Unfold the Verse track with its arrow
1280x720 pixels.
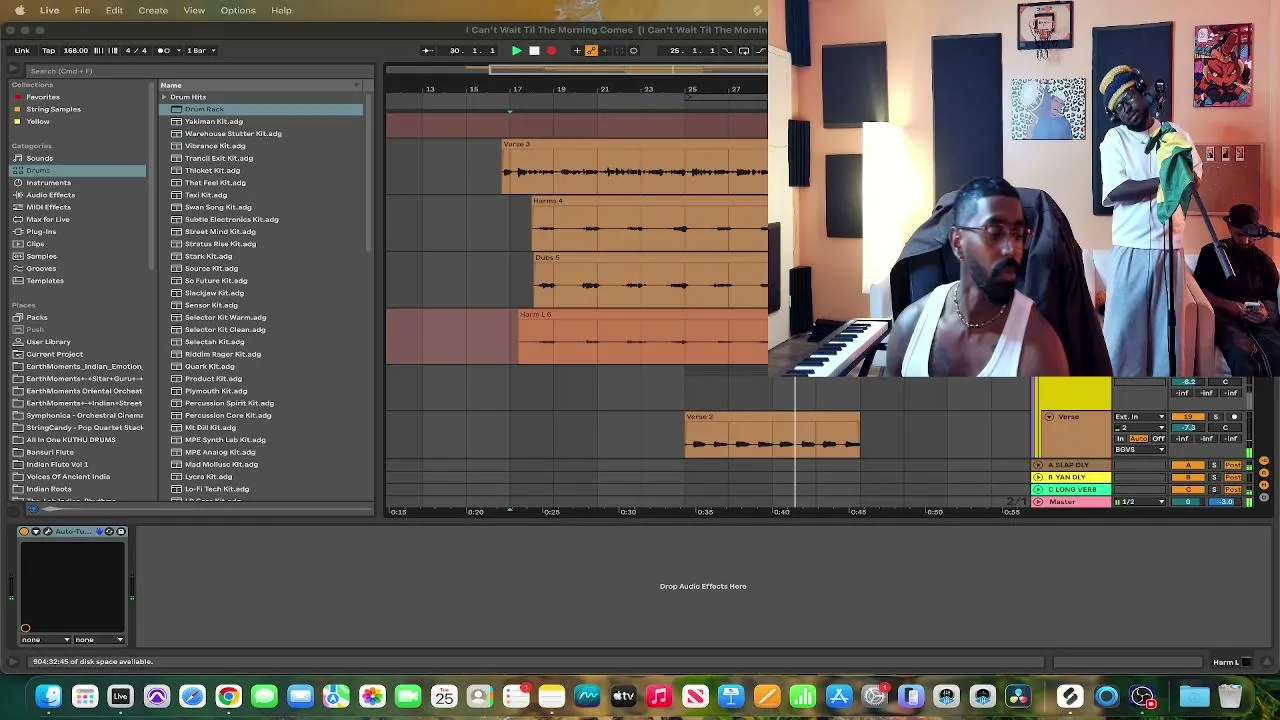(1049, 417)
